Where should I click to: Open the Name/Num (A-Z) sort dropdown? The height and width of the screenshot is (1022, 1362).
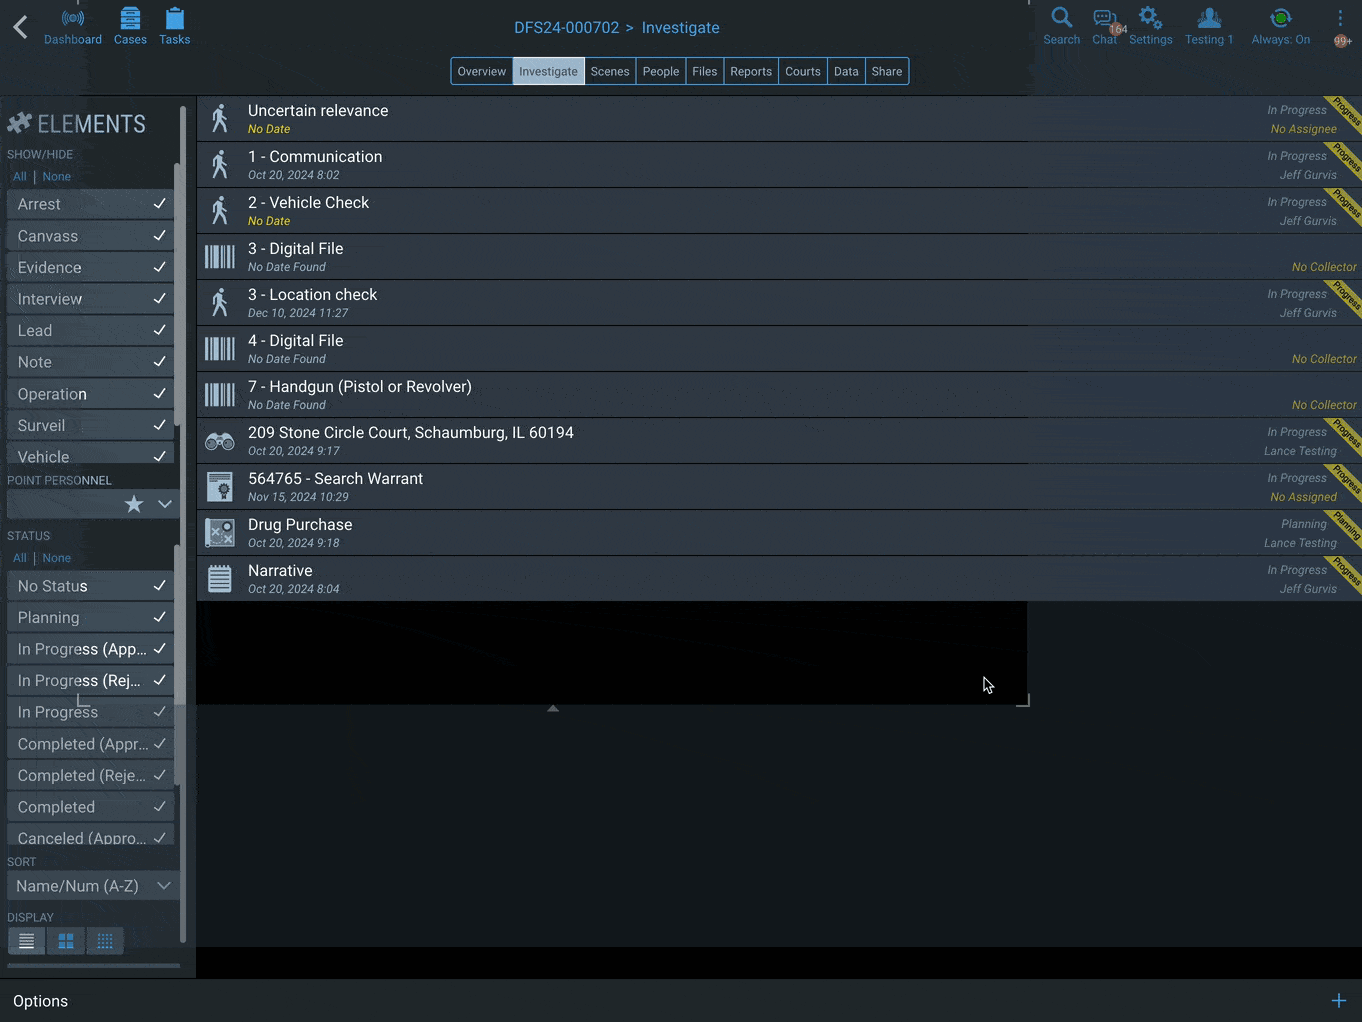(x=93, y=886)
